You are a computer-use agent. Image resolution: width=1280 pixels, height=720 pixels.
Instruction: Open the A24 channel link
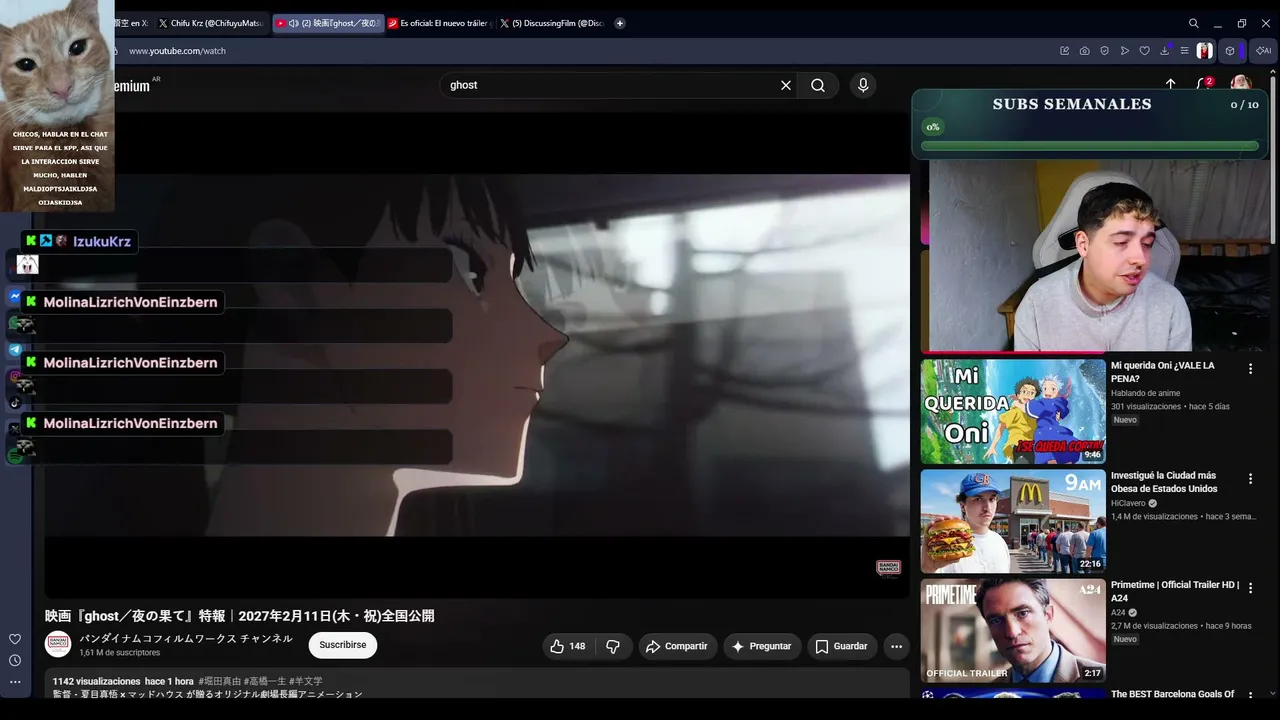tap(1118, 613)
